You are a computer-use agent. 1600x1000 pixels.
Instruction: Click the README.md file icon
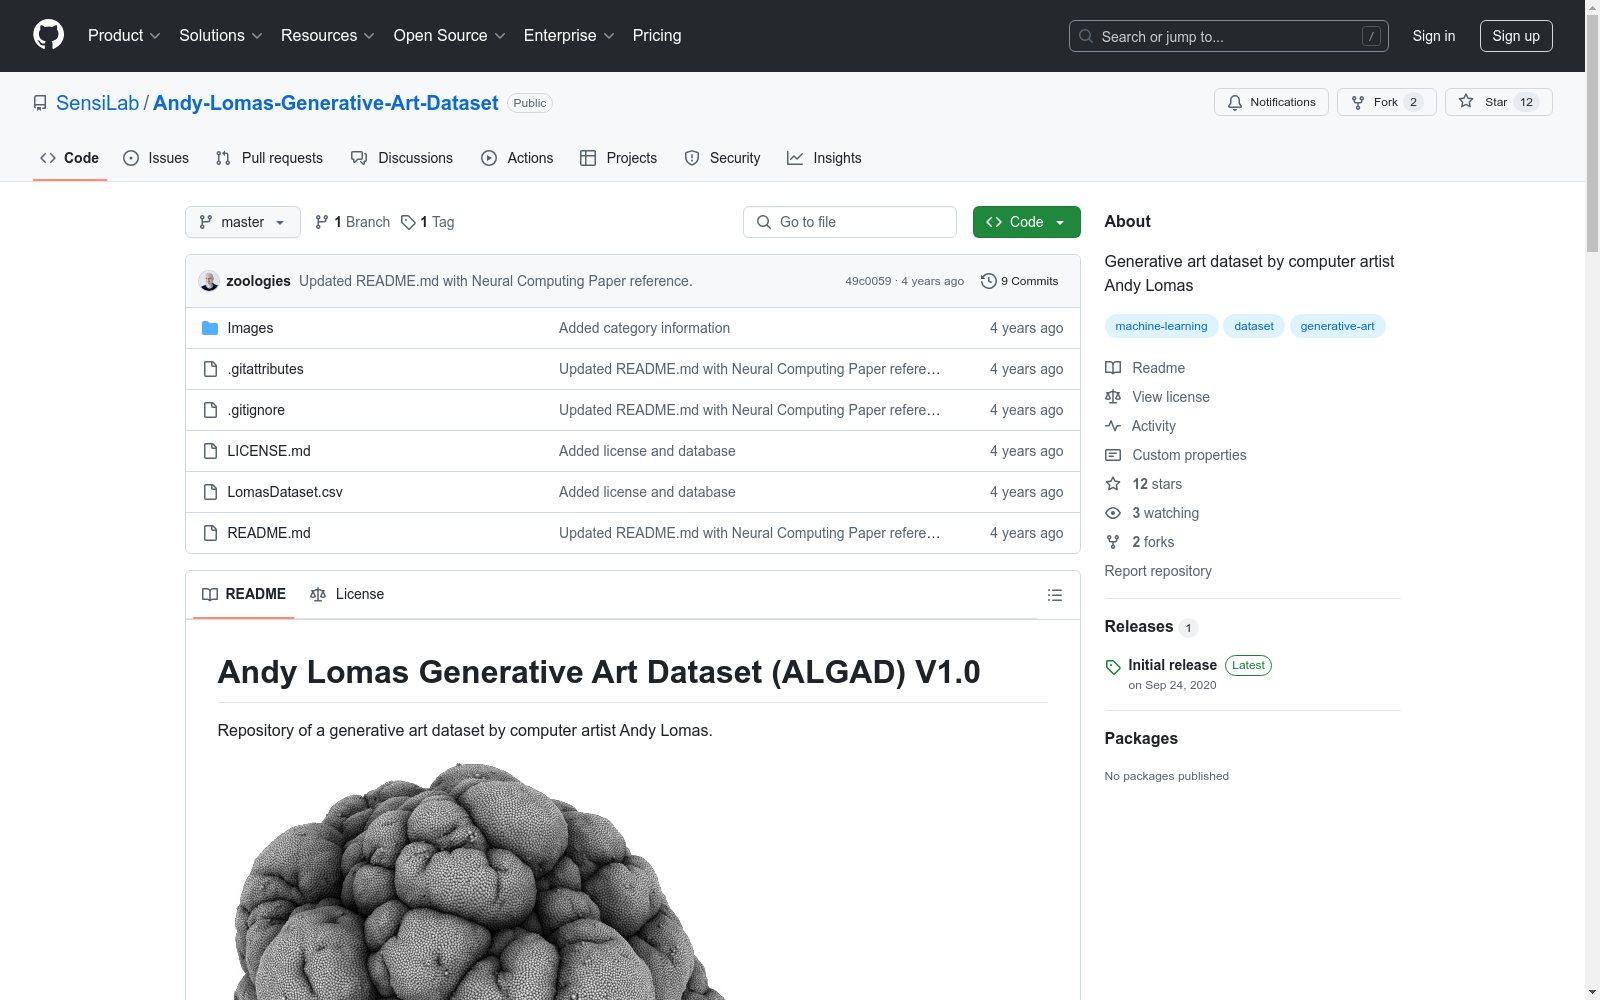(x=210, y=533)
